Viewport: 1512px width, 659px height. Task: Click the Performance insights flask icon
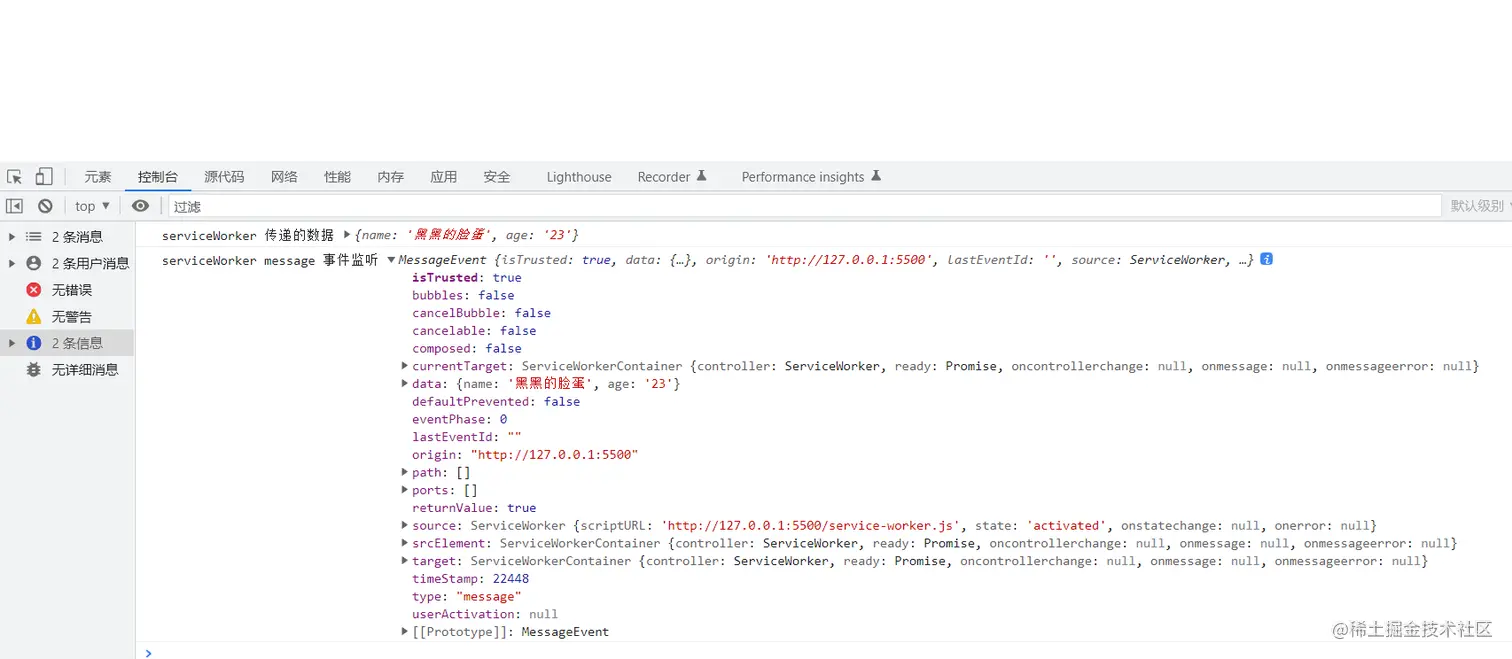(x=876, y=176)
